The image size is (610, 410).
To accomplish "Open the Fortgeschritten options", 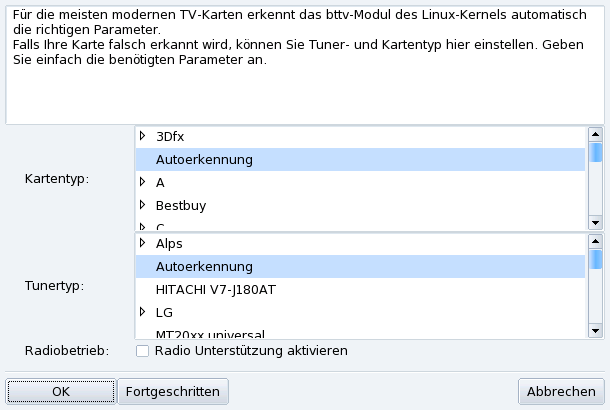I will tap(172, 391).
